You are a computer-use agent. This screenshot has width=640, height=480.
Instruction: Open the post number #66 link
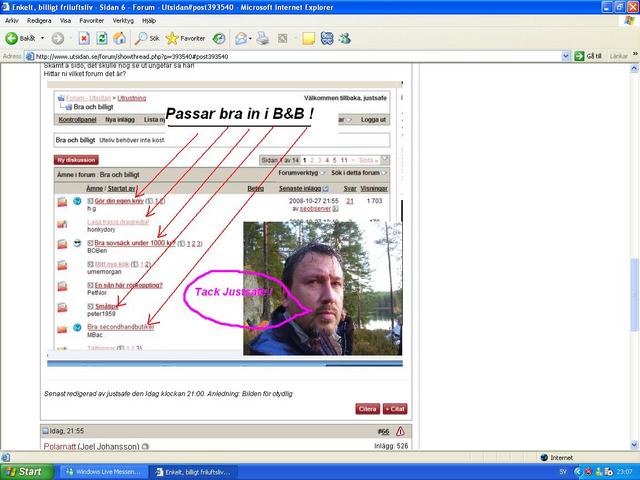pyautogui.click(x=383, y=431)
